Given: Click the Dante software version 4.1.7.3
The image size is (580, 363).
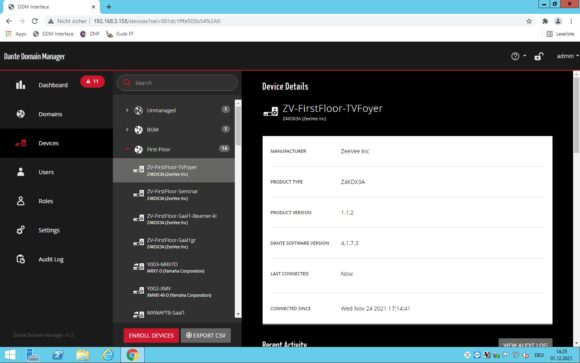Looking at the screenshot, I should [349, 243].
